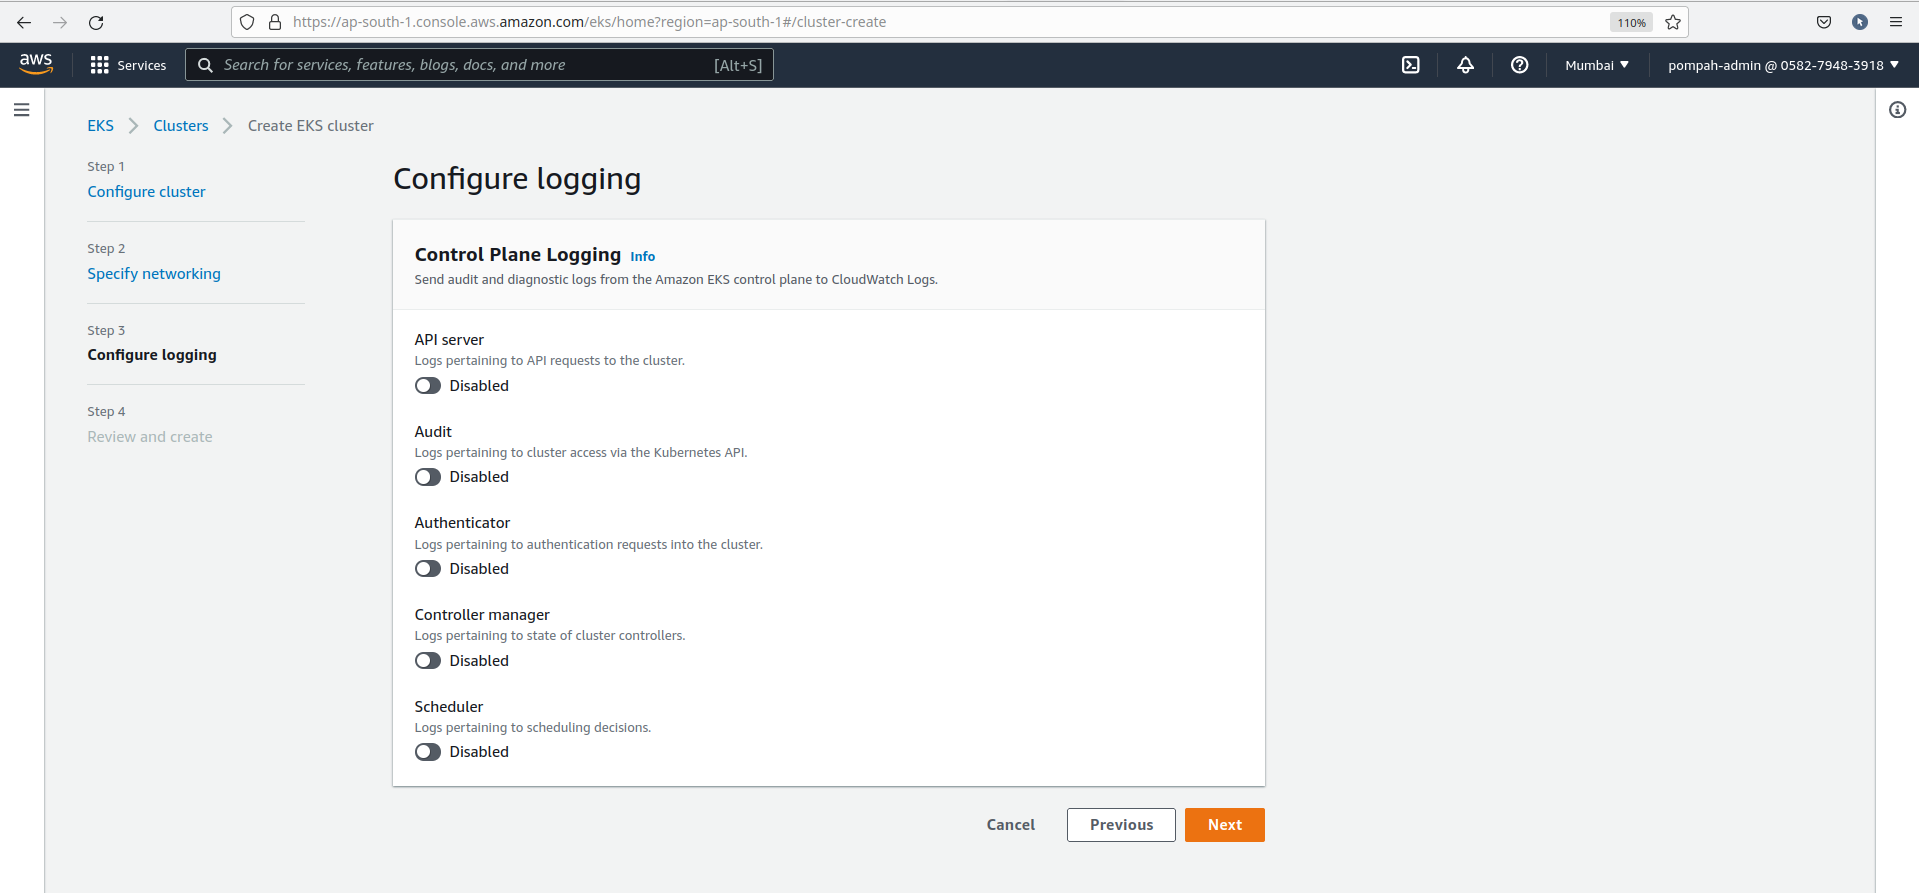The width and height of the screenshot is (1919, 893).
Task: Click the orange Next button
Action: (1224, 825)
